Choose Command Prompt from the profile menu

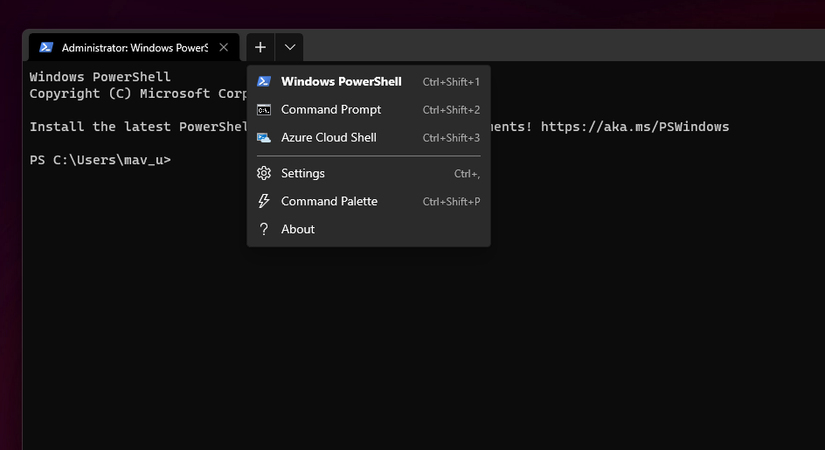[369, 109]
